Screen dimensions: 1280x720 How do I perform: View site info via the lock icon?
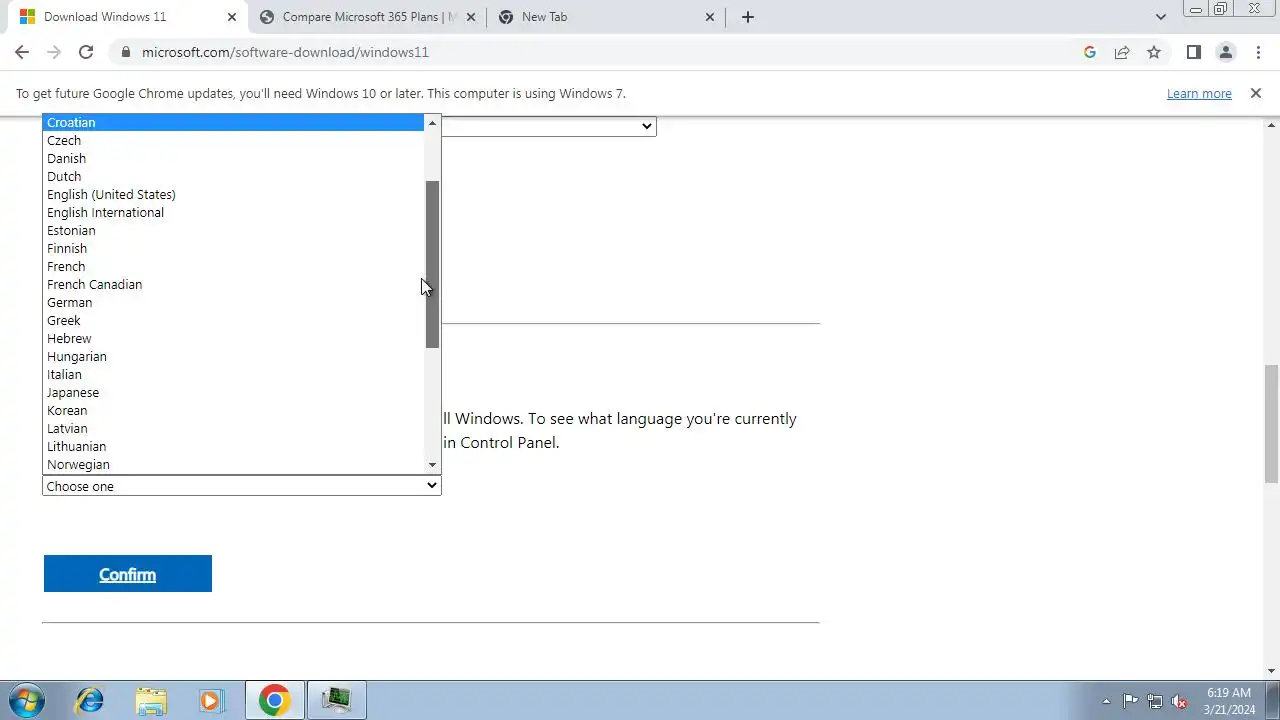point(125,52)
